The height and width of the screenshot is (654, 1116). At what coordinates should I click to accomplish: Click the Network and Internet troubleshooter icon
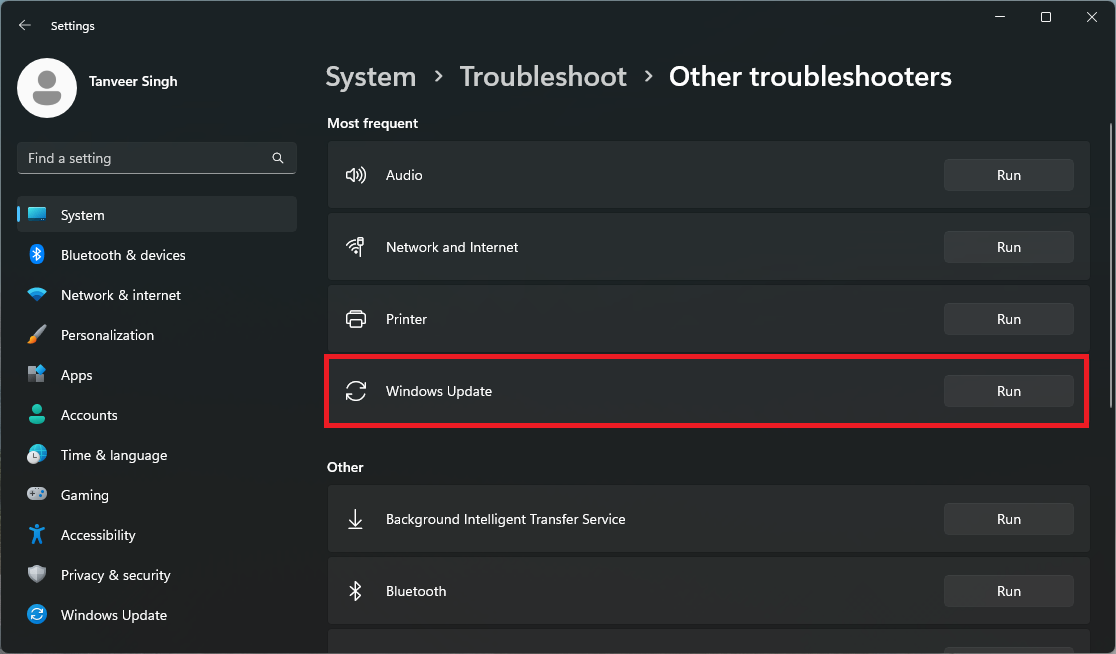(356, 246)
